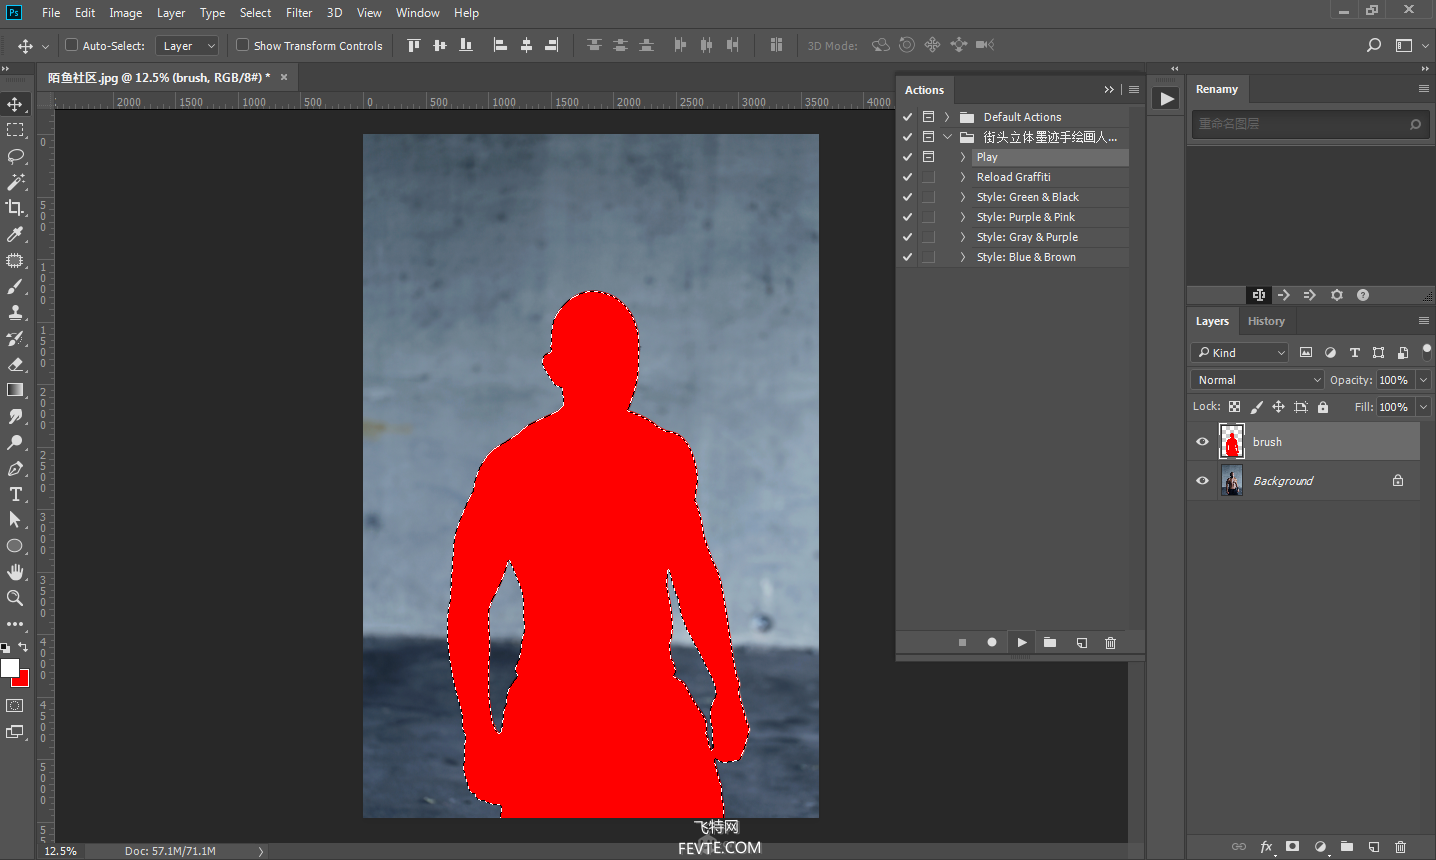Viewport: 1436px width, 860px height.
Task: Expand the Reload Graffiti action
Action: (x=963, y=177)
